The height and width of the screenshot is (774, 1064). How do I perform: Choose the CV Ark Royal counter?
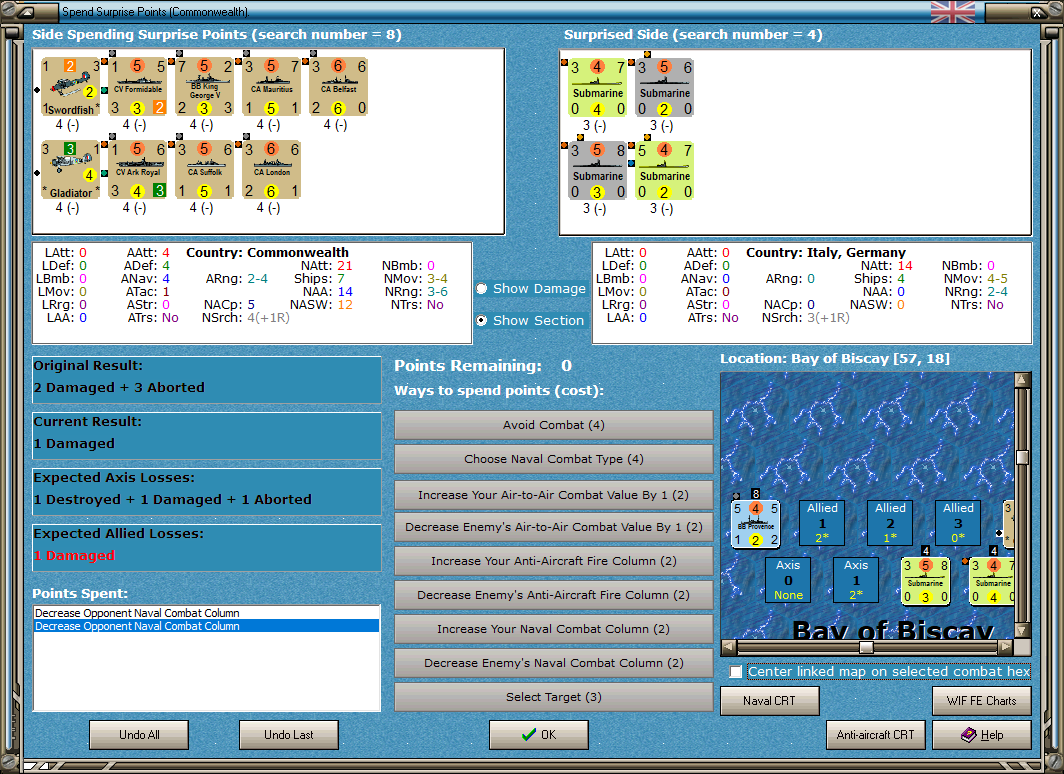(138, 170)
